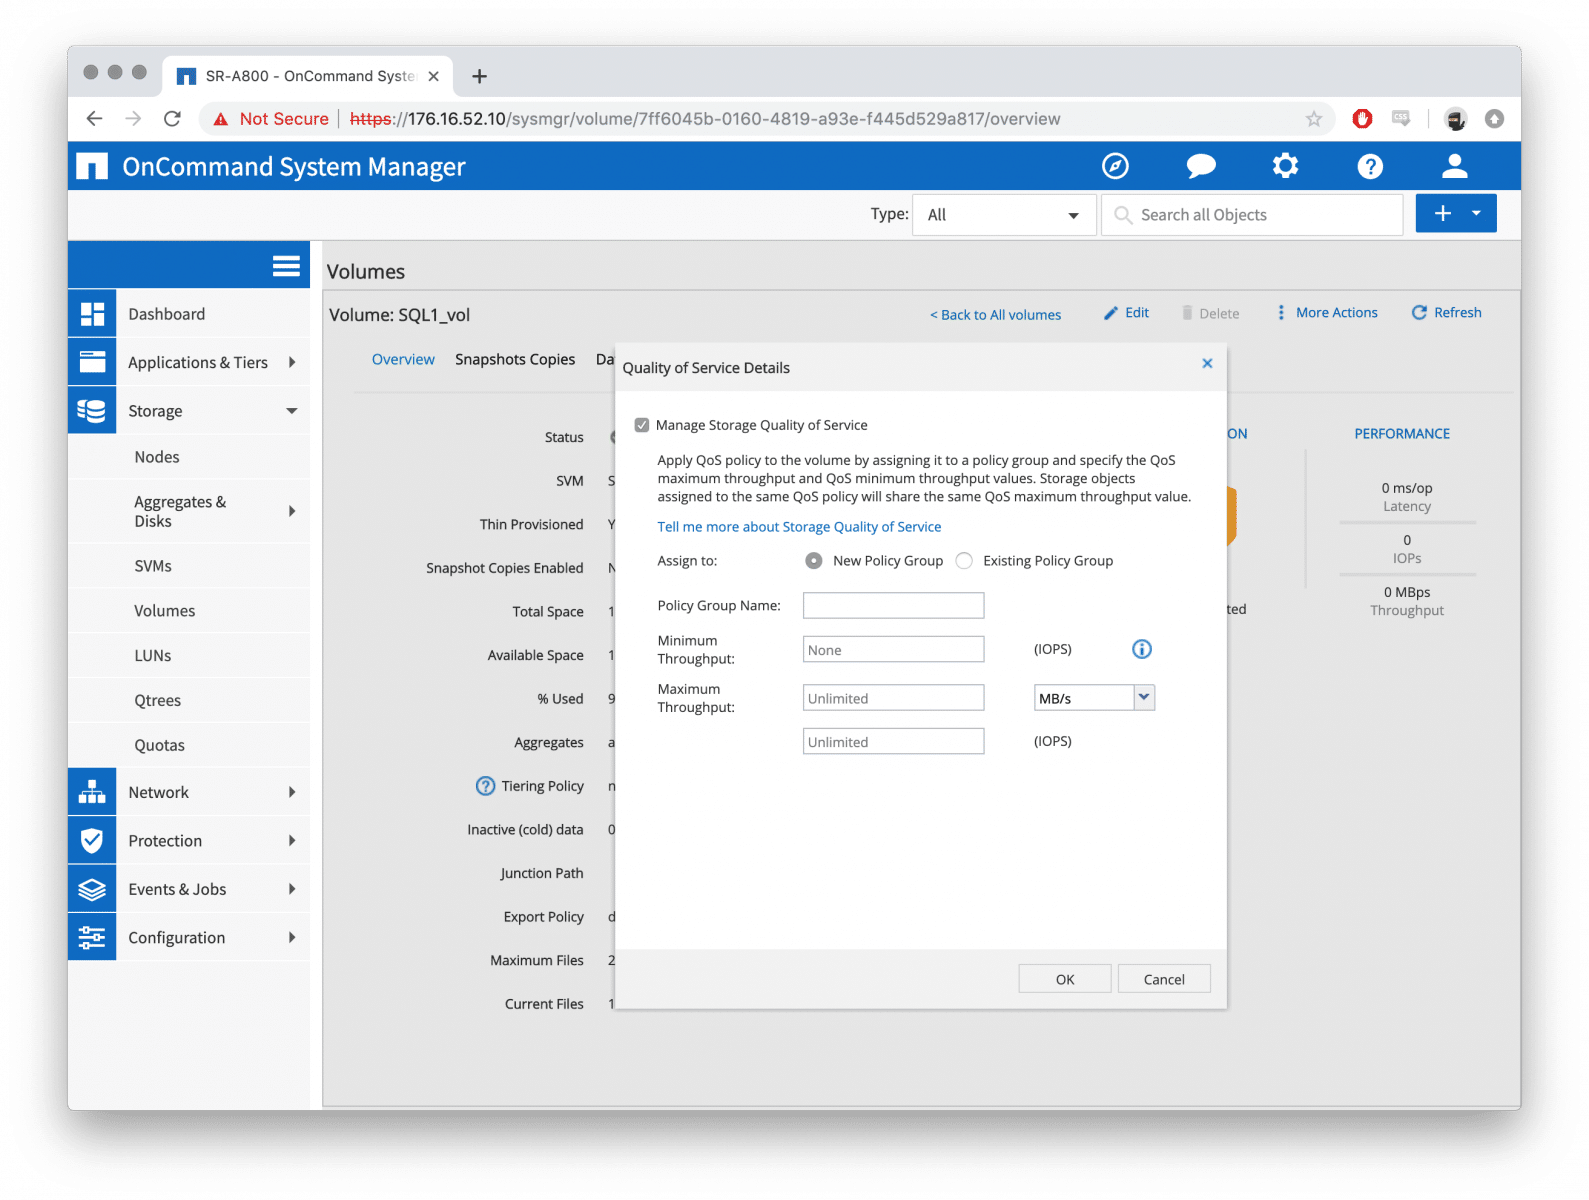This screenshot has width=1589, height=1200.
Task: Click the Tiering Policy help icon
Action: [485, 786]
